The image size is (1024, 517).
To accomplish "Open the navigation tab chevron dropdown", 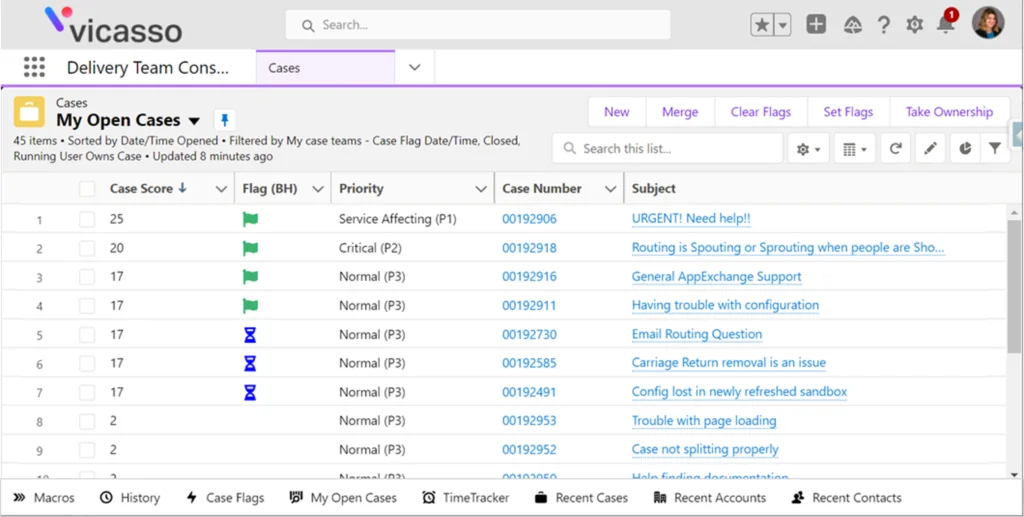I will click(x=415, y=67).
